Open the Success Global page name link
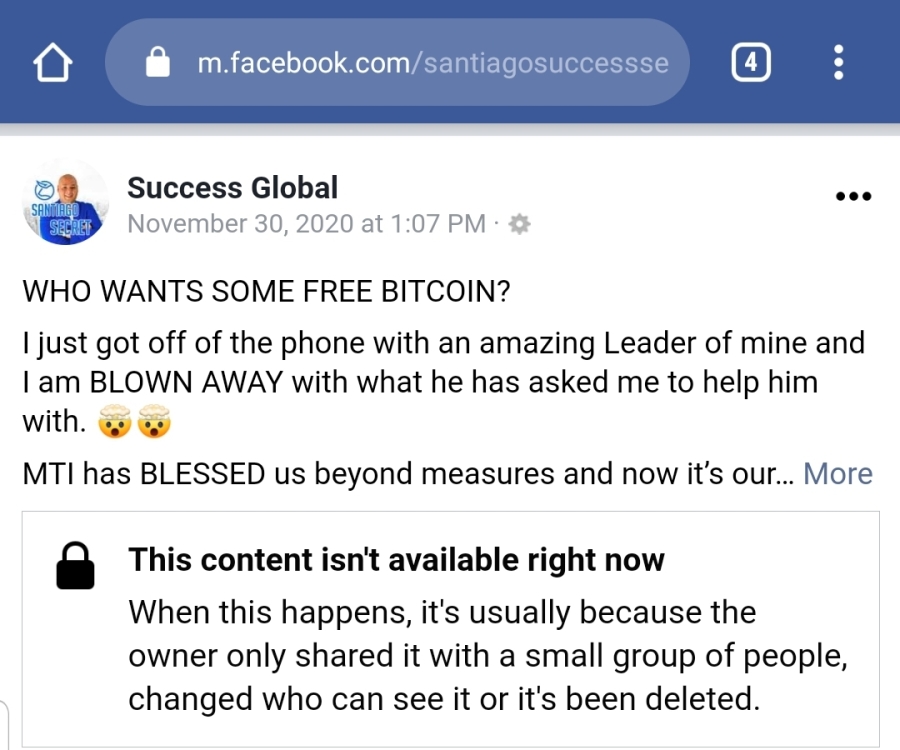 [232, 188]
